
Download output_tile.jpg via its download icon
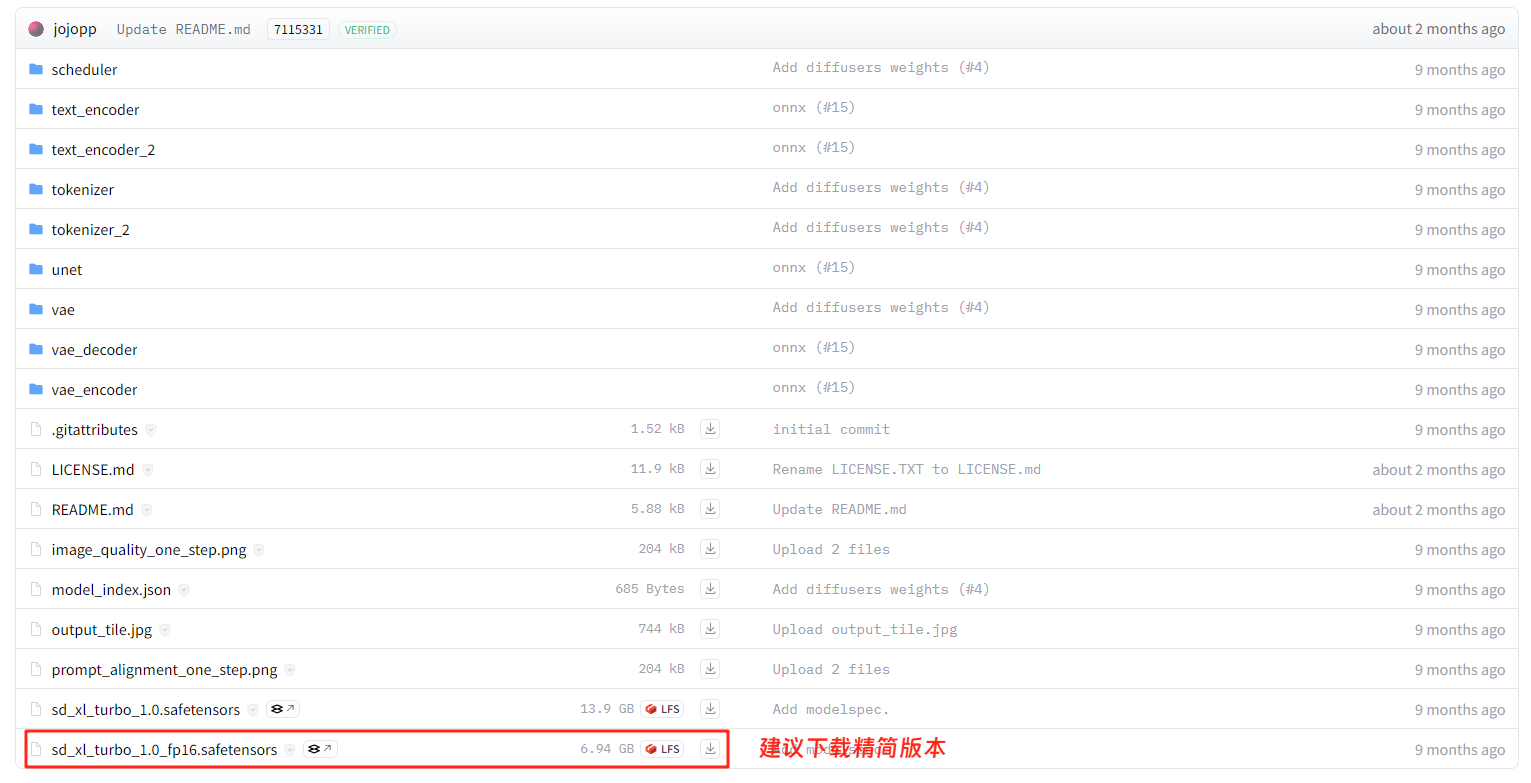(710, 629)
